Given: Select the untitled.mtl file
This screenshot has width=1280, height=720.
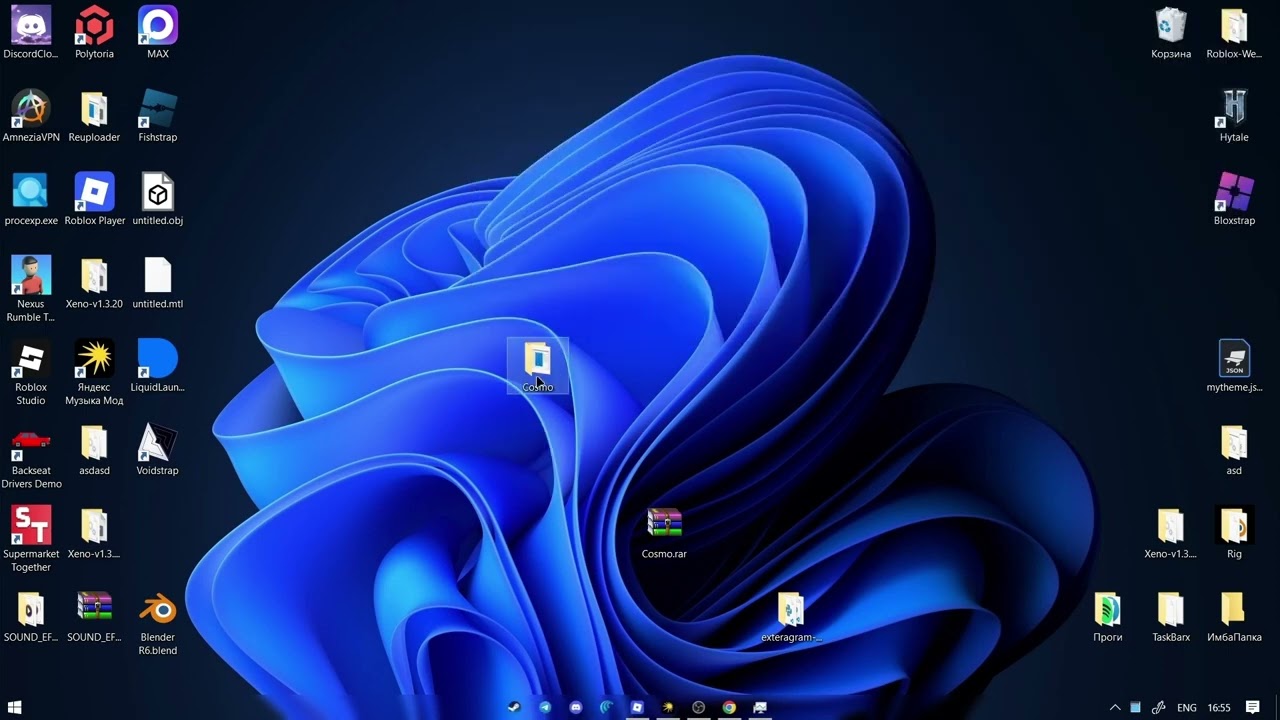Looking at the screenshot, I should (158, 283).
